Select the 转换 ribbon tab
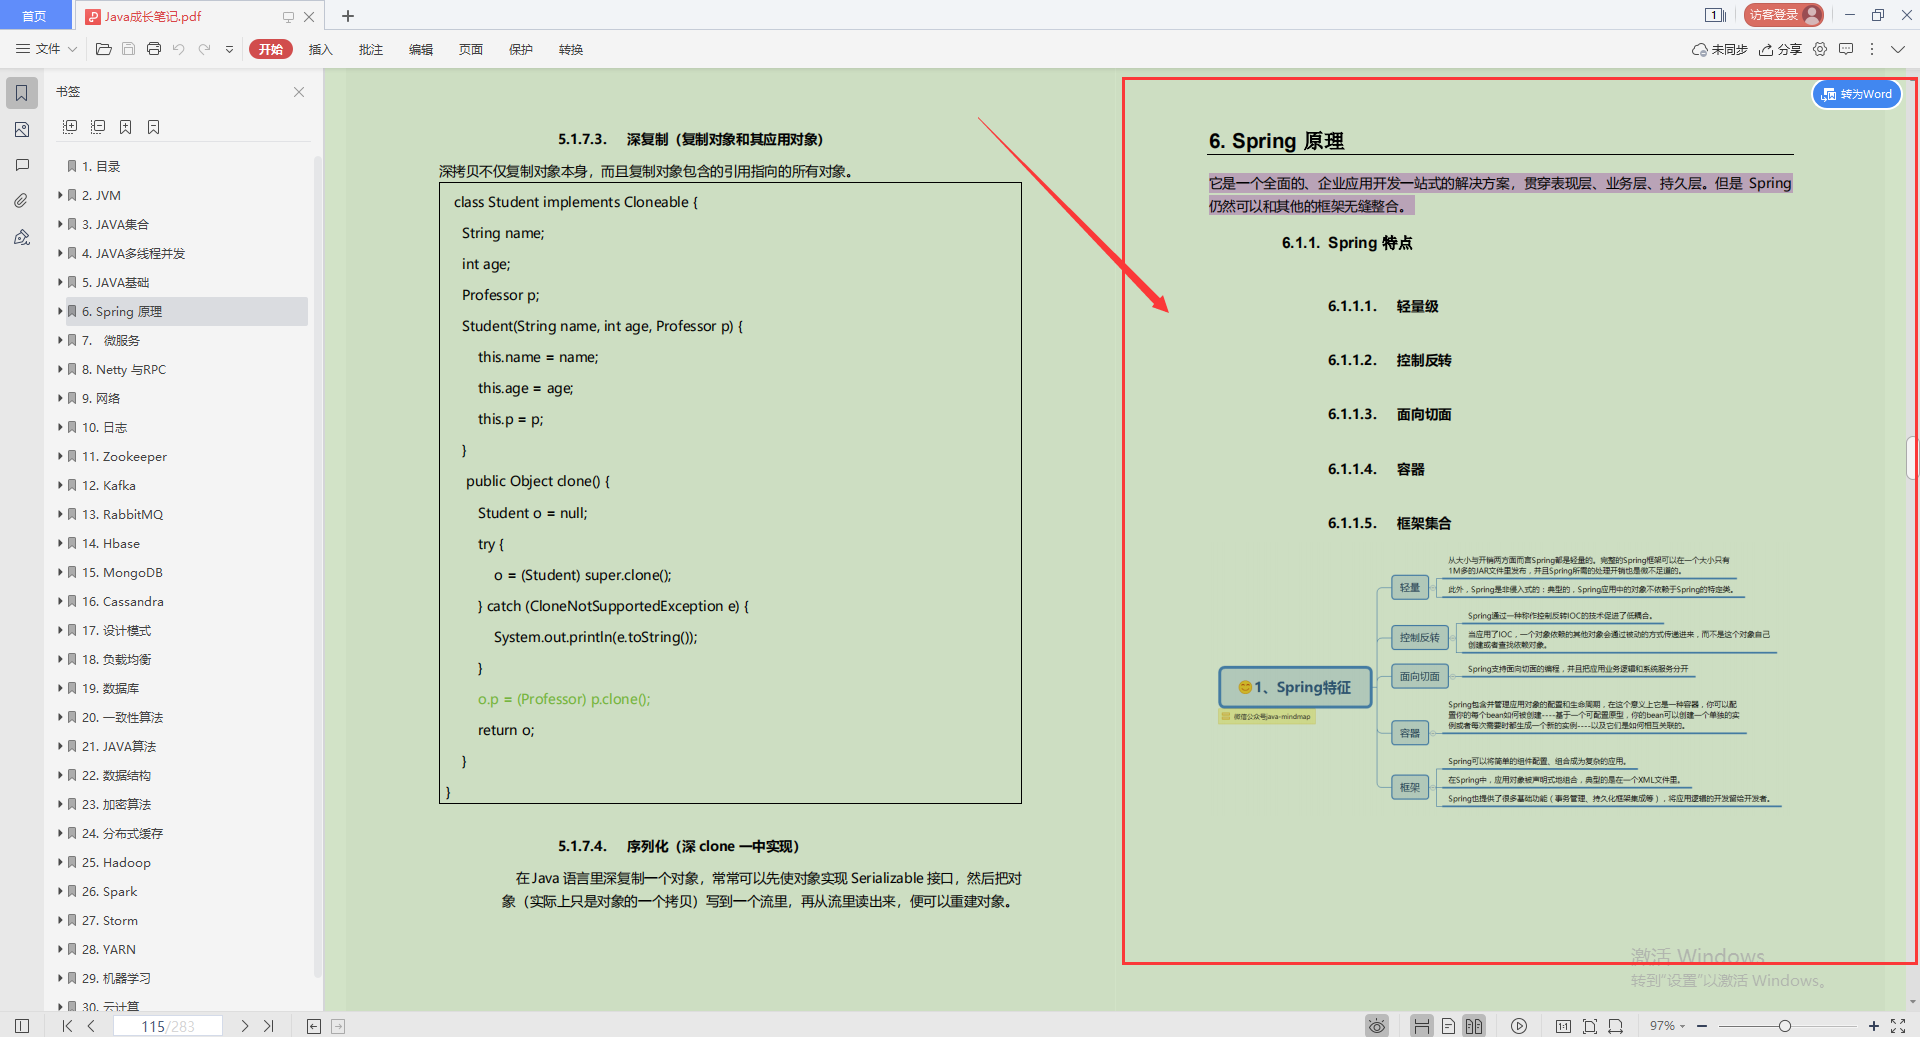Image resolution: width=1920 pixels, height=1037 pixels. coord(570,49)
